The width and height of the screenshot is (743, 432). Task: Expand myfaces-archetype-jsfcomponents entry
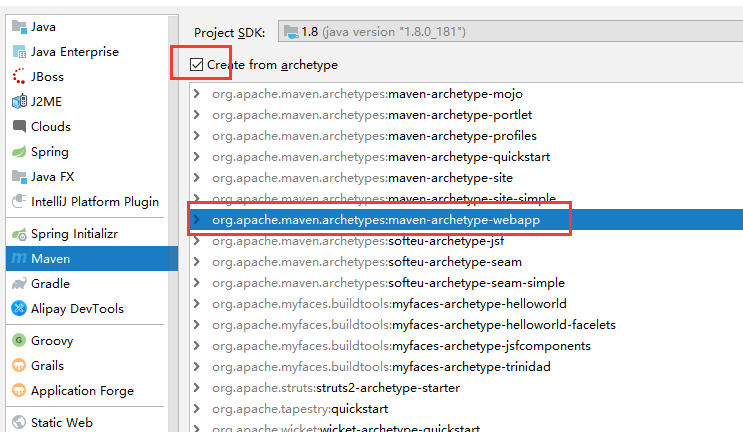point(197,346)
